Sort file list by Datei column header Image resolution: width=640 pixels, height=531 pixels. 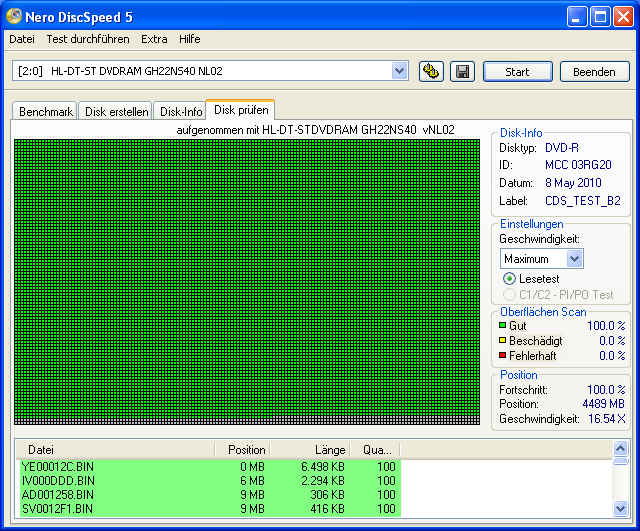click(116, 450)
